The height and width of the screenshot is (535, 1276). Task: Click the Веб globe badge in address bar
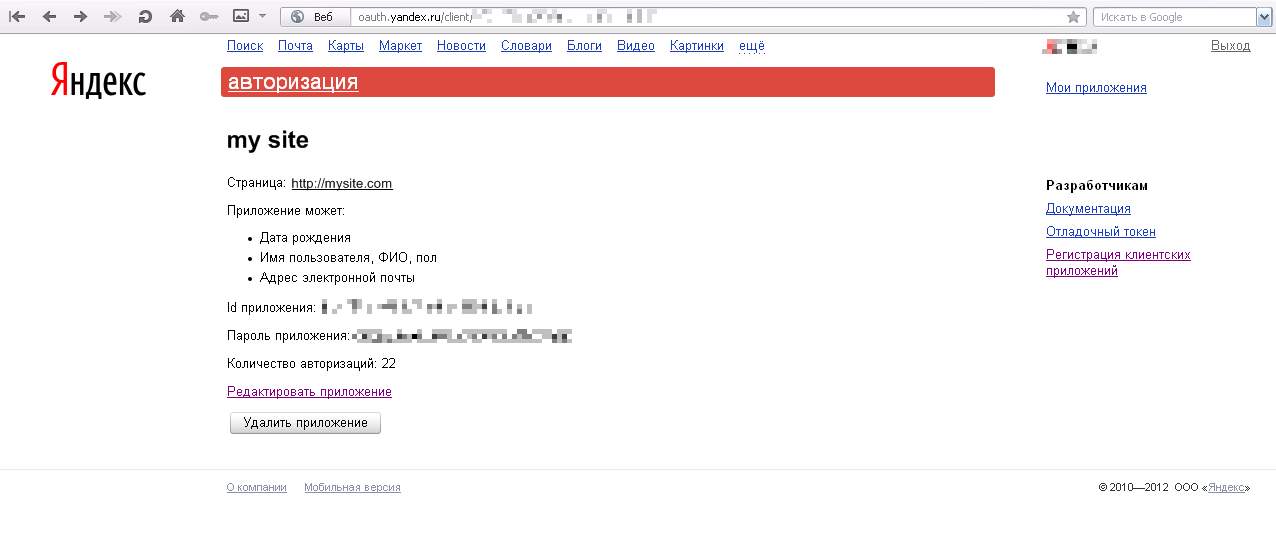pyautogui.click(x=314, y=17)
